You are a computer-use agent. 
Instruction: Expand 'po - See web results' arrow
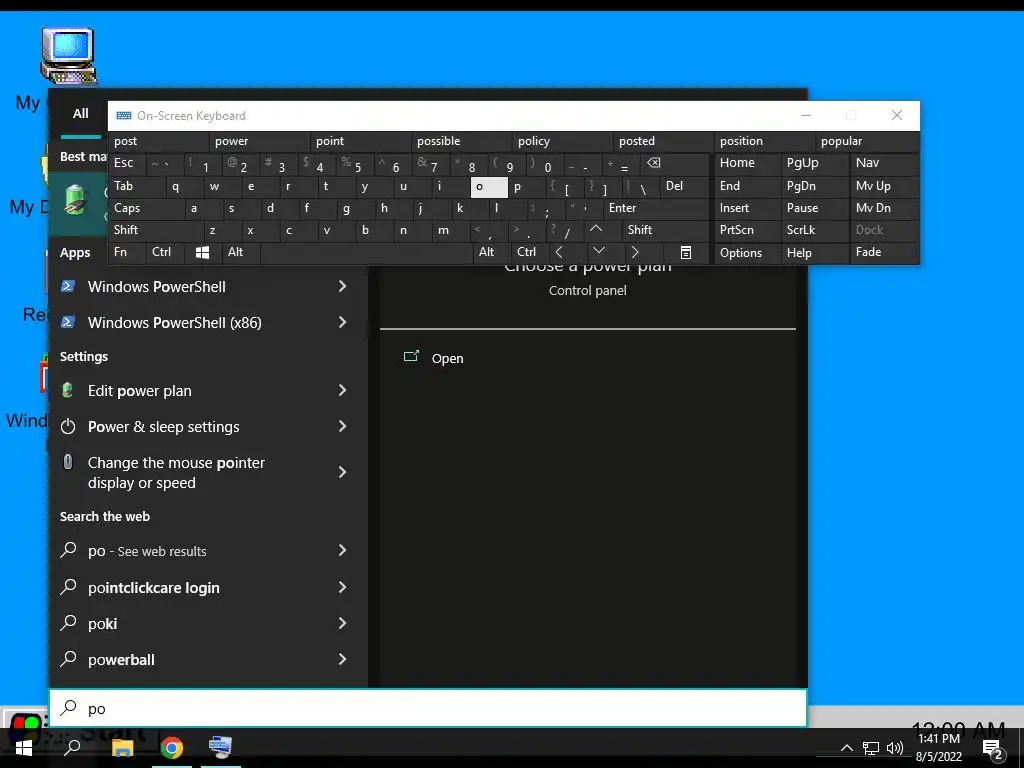click(342, 551)
